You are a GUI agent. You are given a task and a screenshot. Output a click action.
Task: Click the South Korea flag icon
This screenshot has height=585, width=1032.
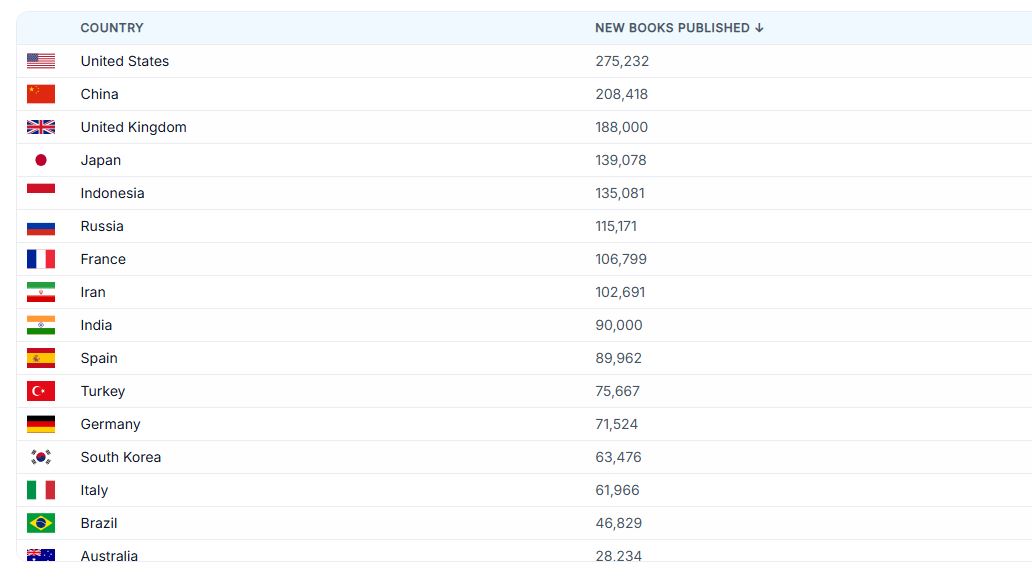41,457
